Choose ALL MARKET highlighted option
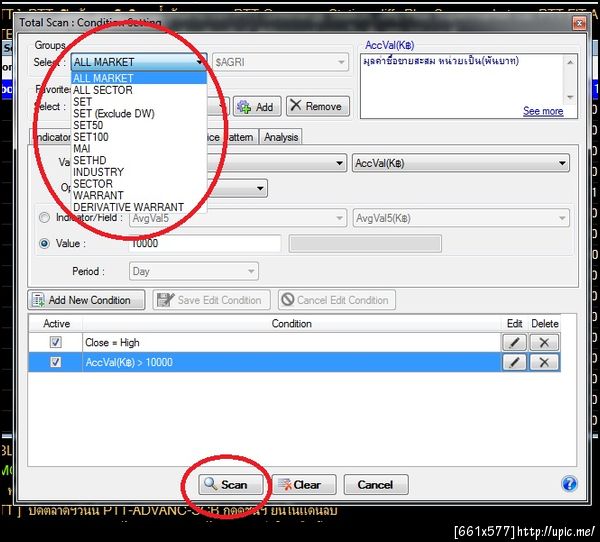600x542 pixels. 139,78
